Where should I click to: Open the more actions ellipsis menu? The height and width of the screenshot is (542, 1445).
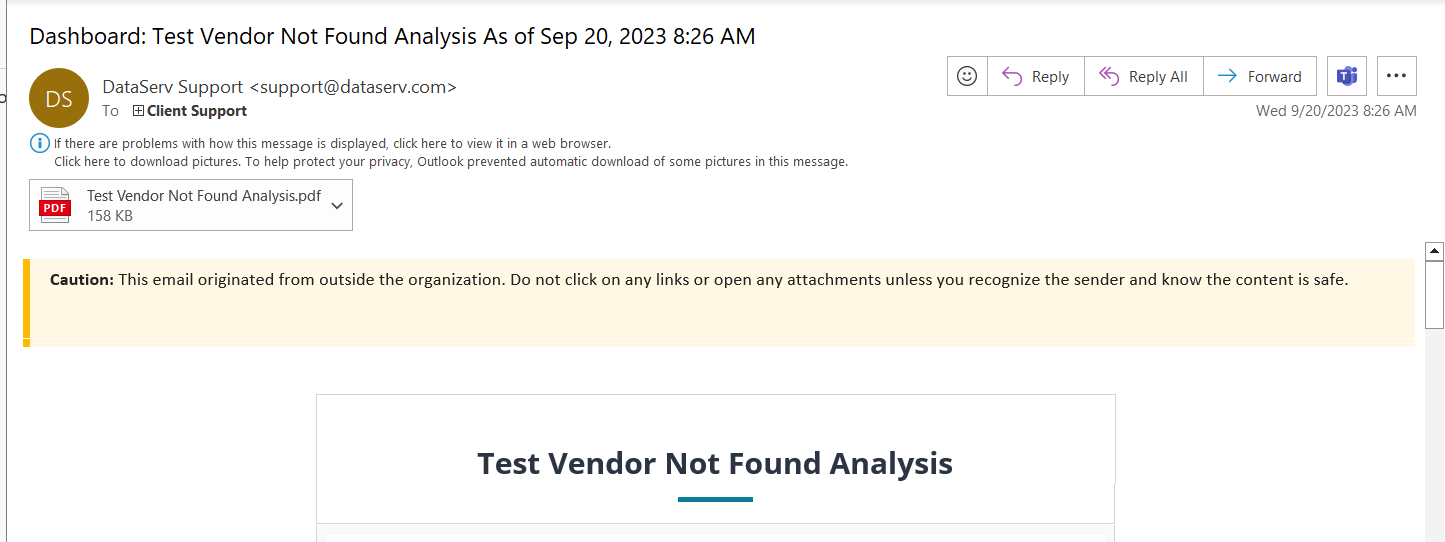click(1397, 76)
